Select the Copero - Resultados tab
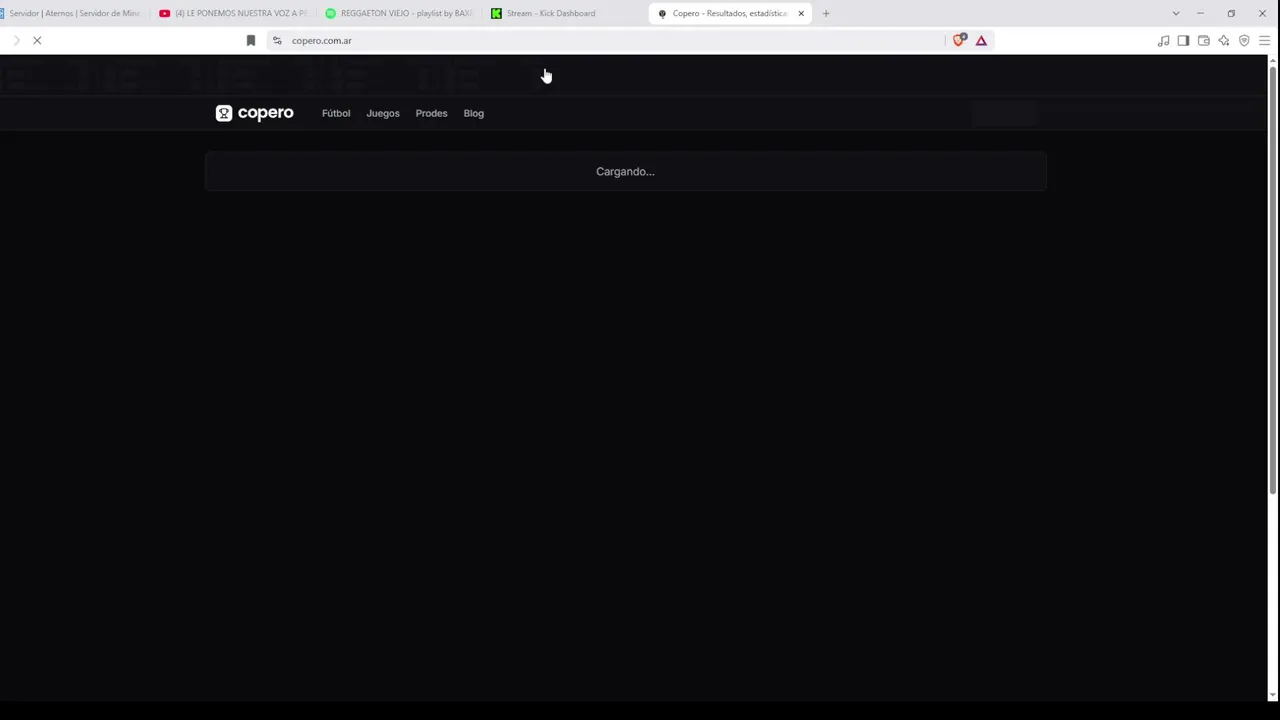Viewport: 1280px width, 720px height. [730, 13]
